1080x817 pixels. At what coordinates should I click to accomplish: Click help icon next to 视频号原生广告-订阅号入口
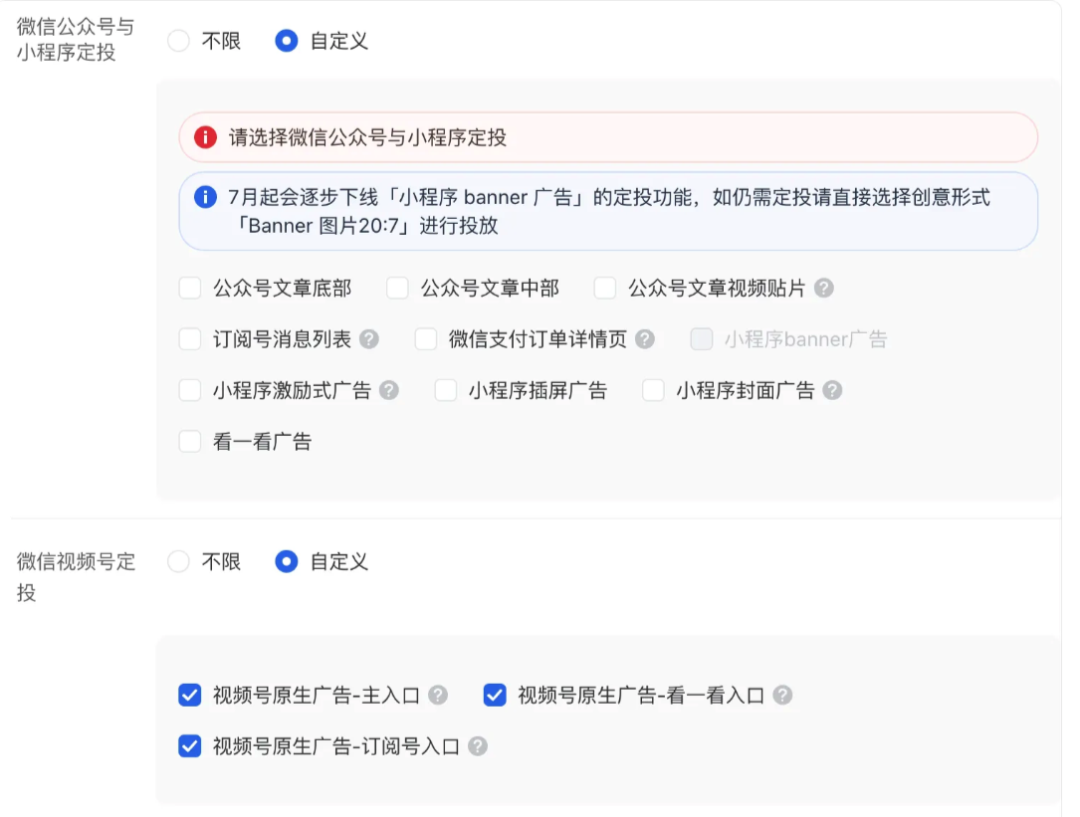click(x=478, y=746)
